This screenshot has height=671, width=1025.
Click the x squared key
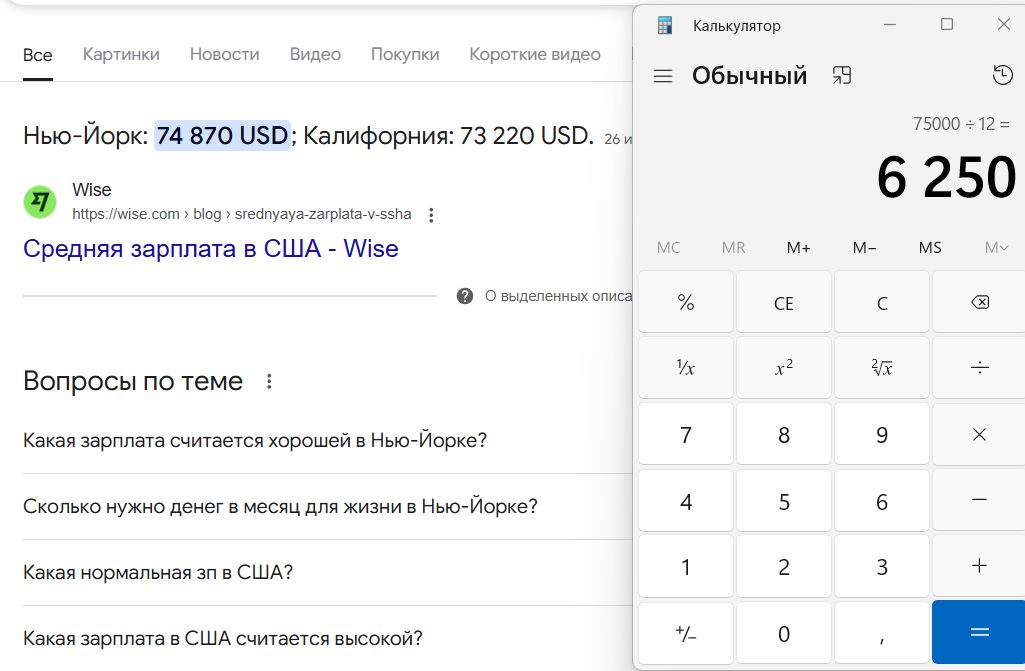tap(784, 368)
